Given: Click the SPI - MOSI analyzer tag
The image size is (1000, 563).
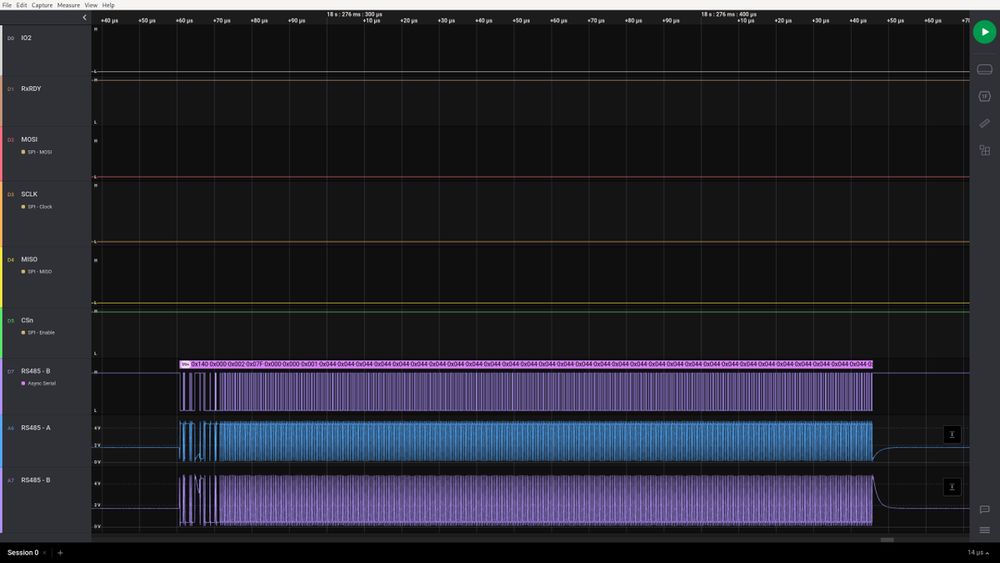Looking at the screenshot, I should [x=37, y=152].
